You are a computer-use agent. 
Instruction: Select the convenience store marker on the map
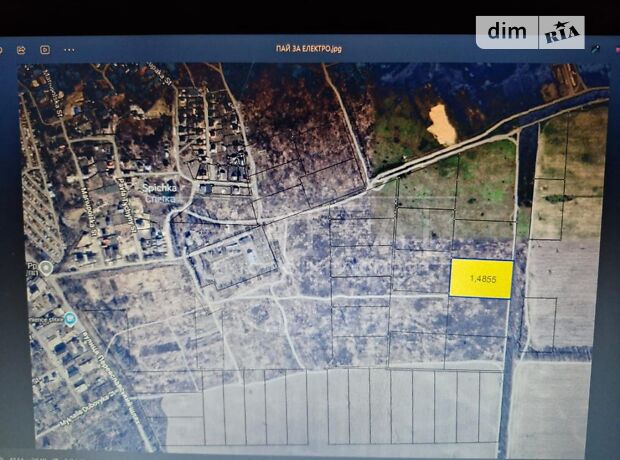[x=69, y=319]
